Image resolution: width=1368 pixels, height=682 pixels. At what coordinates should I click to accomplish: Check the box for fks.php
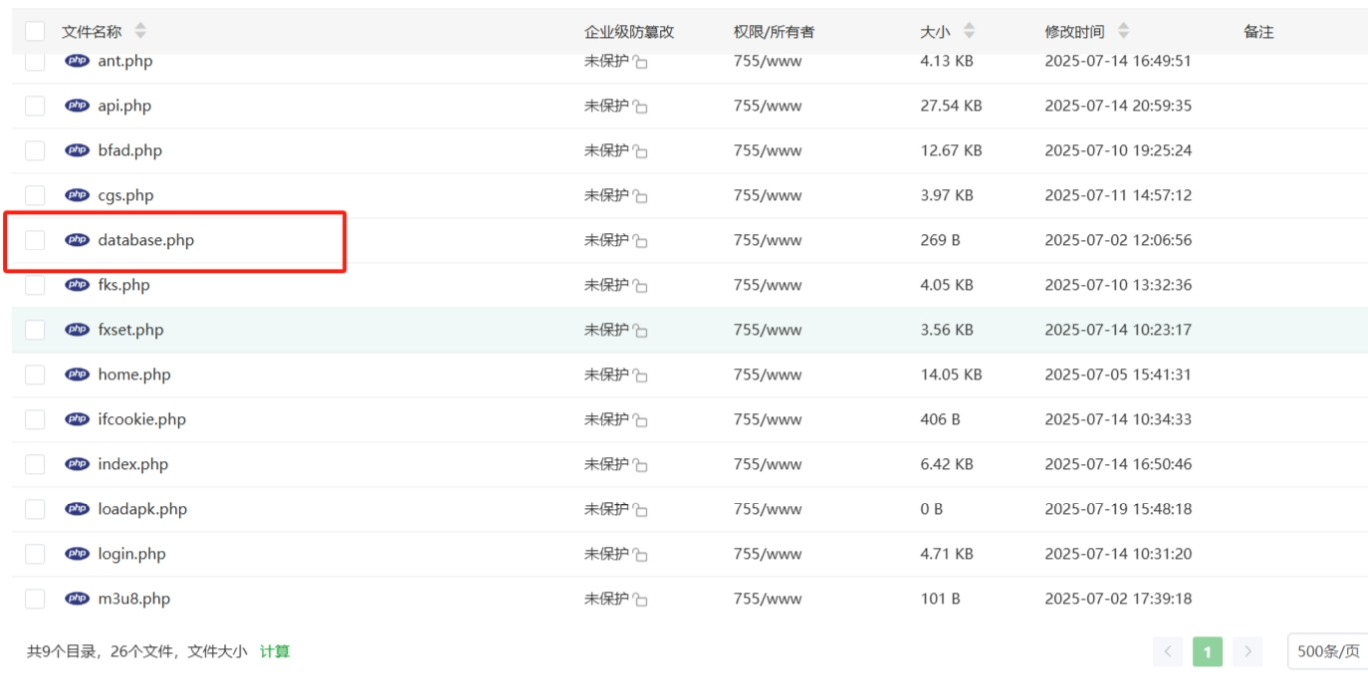point(35,285)
